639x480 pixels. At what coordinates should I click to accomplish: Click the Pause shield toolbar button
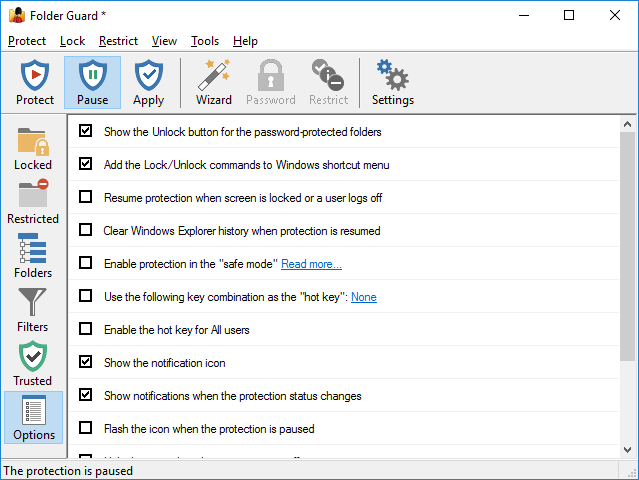tap(93, 82)
